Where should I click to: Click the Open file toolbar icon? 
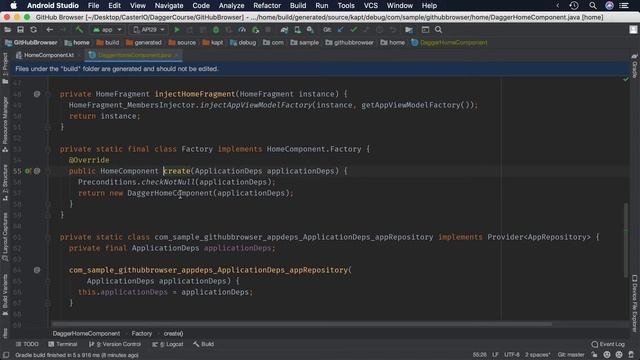(x=8, y=30)
